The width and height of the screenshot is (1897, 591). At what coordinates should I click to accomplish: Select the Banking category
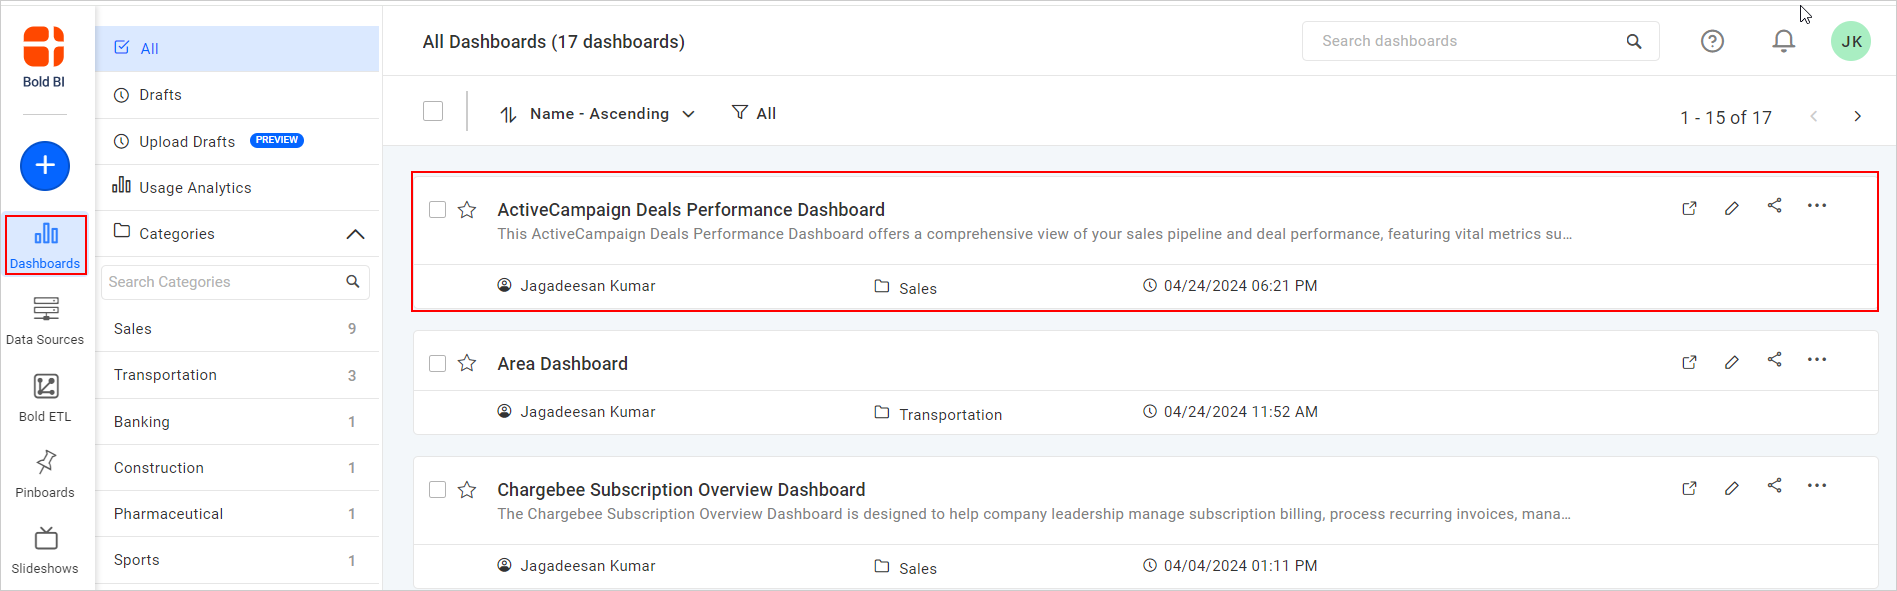pos(237,422)
